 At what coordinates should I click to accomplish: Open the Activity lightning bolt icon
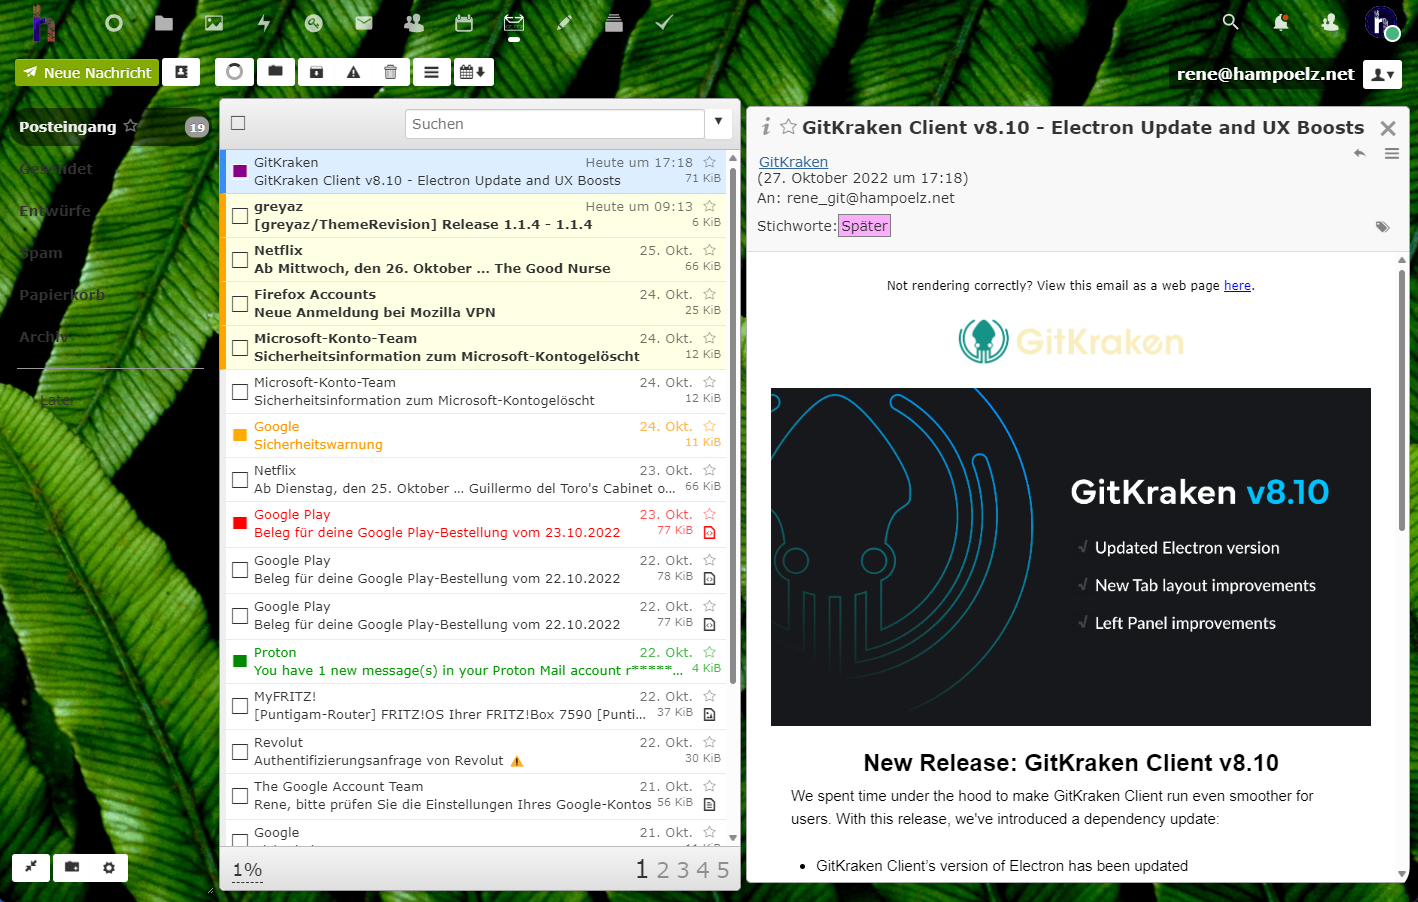pyautogui.click(x=264, y=23)
